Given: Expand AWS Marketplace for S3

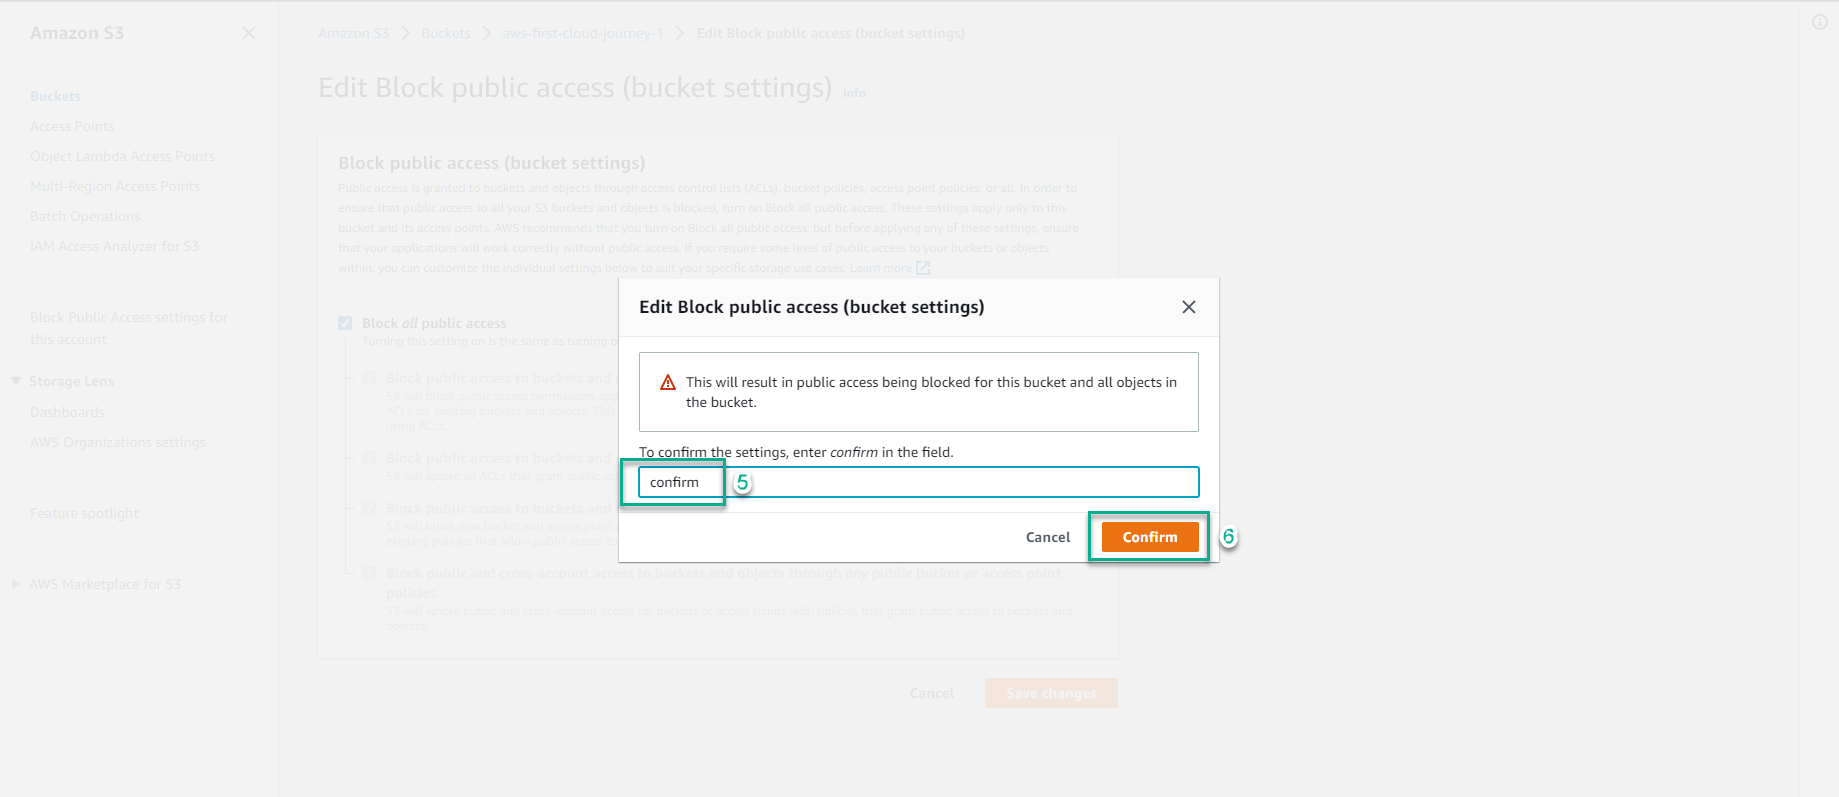Looking at the screenshot, I should click(16, 584).
